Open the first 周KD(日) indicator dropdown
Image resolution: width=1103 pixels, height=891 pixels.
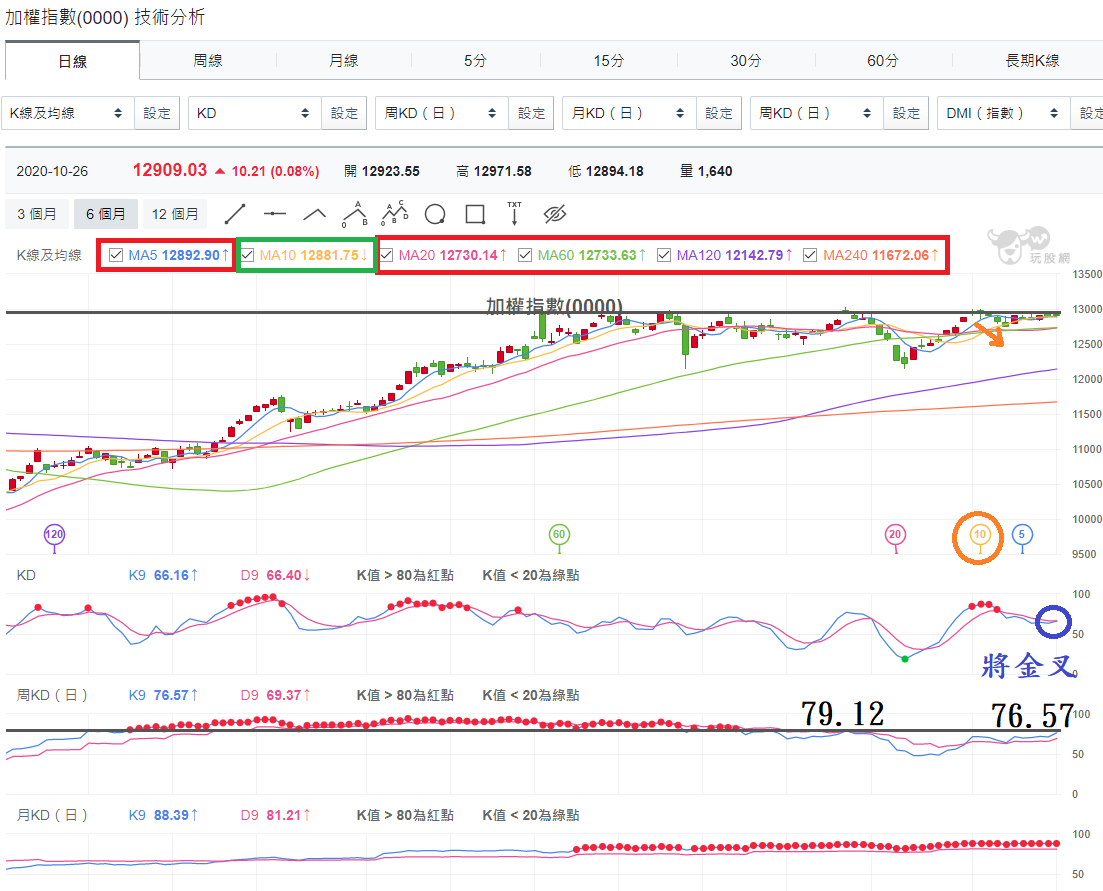[x=442, y=113]
